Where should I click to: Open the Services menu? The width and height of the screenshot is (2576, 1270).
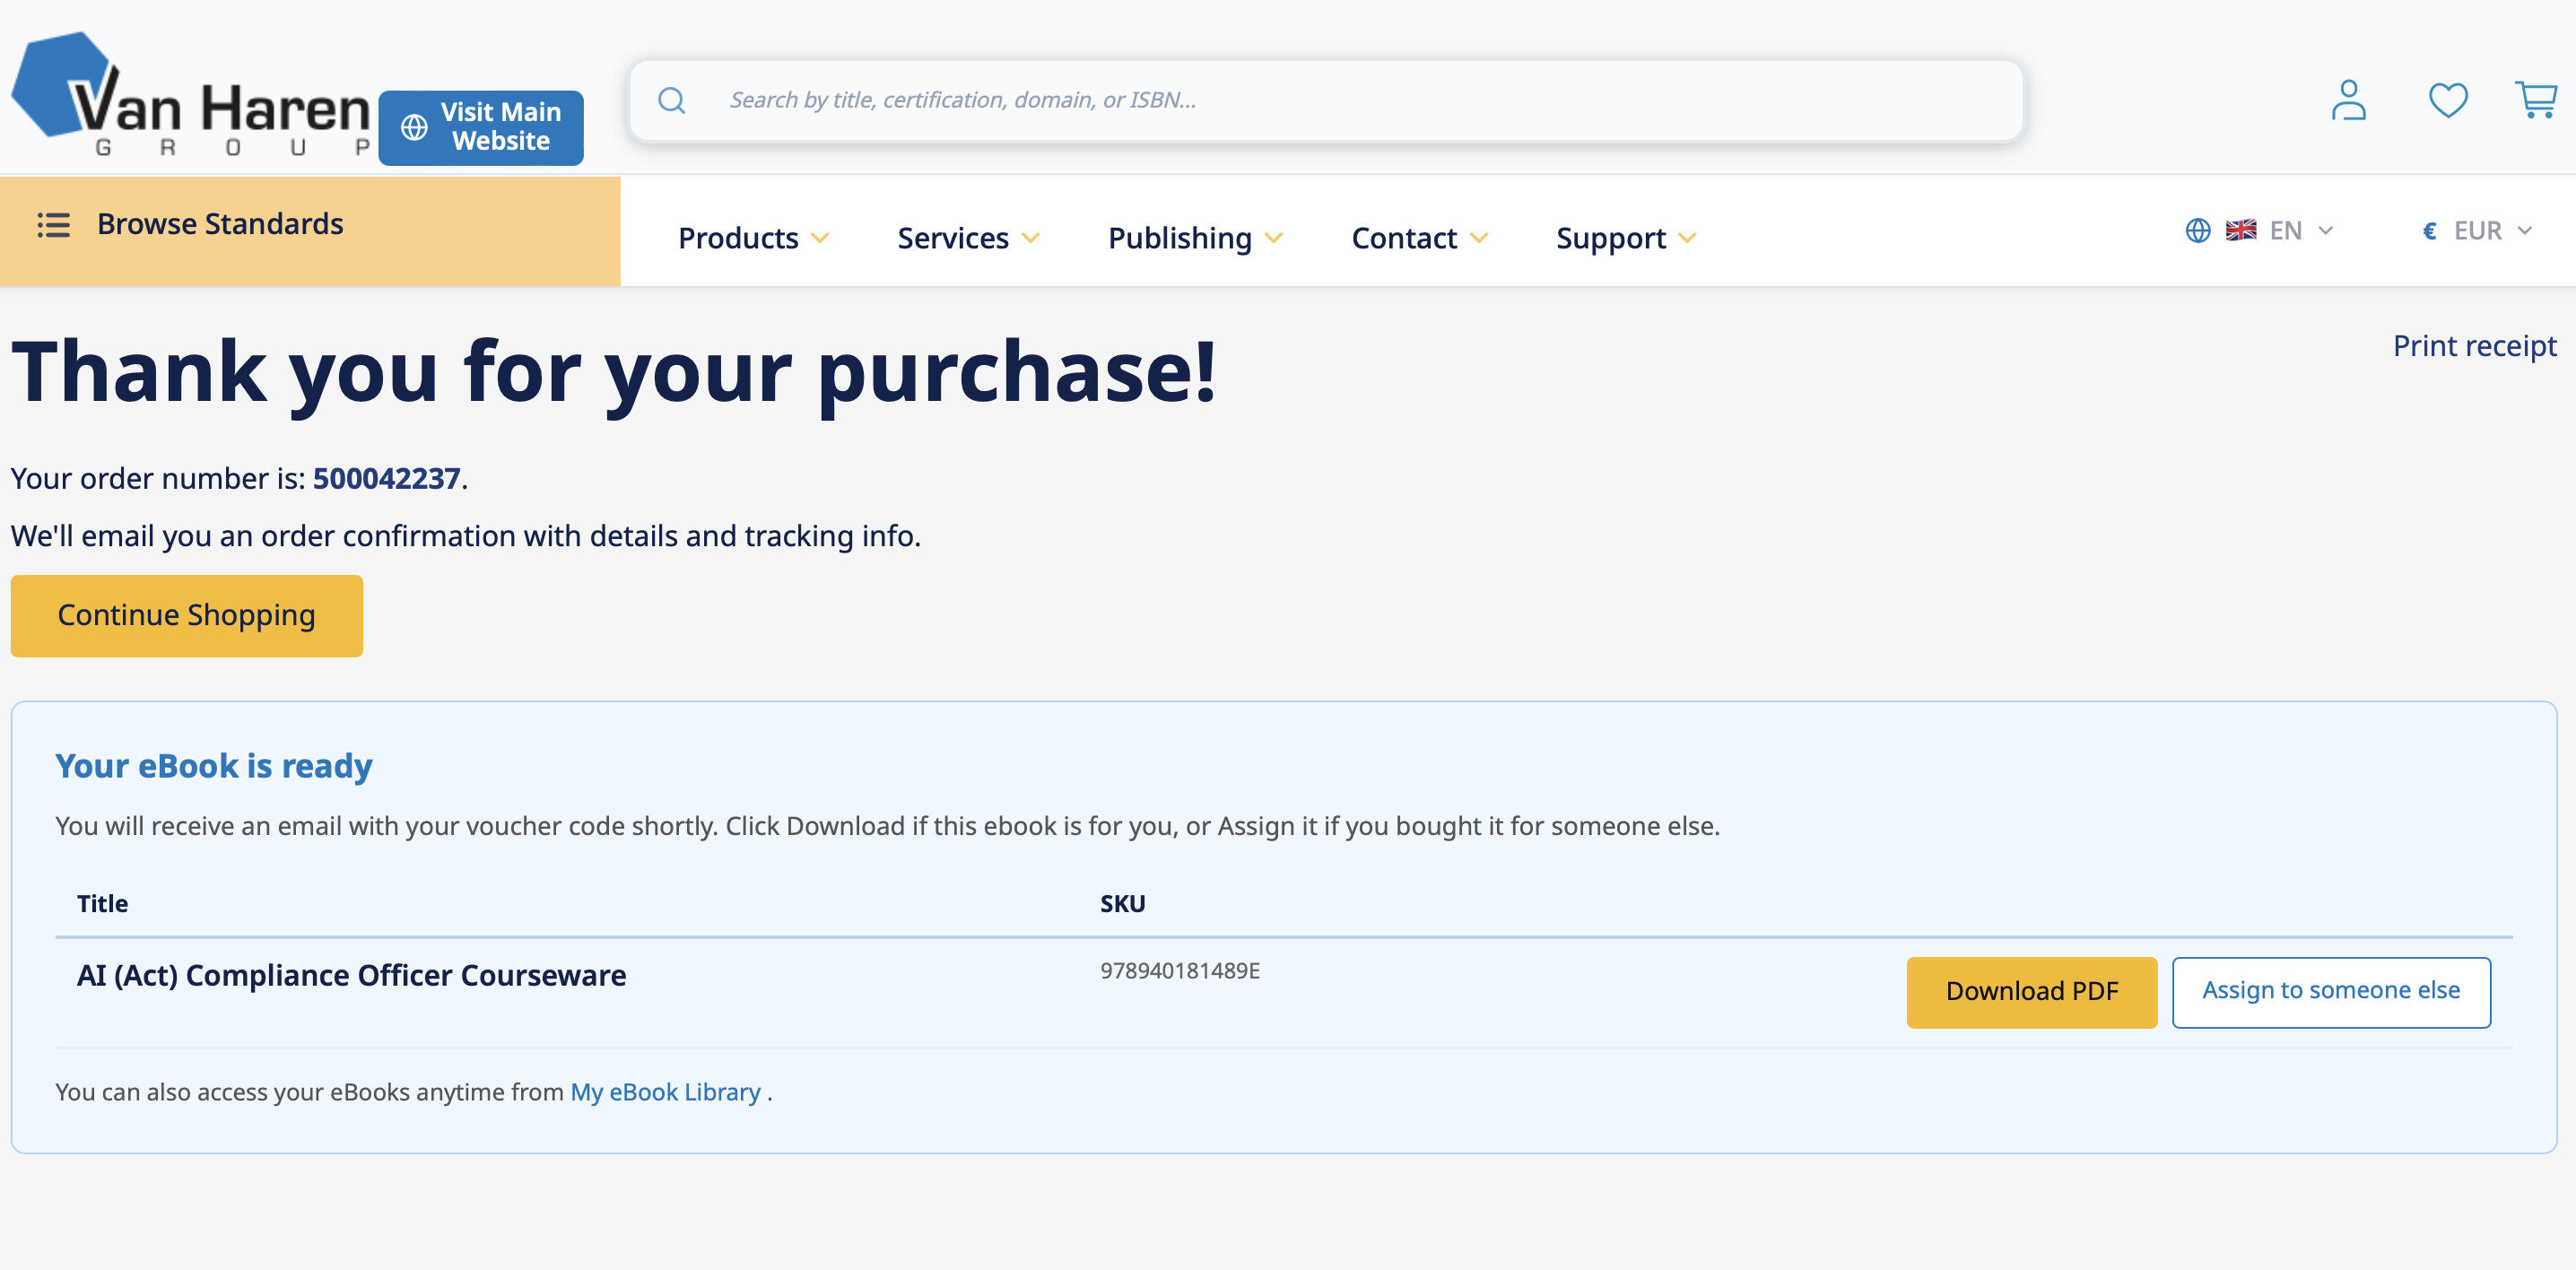pyautogui.click(x=968, y=238)
